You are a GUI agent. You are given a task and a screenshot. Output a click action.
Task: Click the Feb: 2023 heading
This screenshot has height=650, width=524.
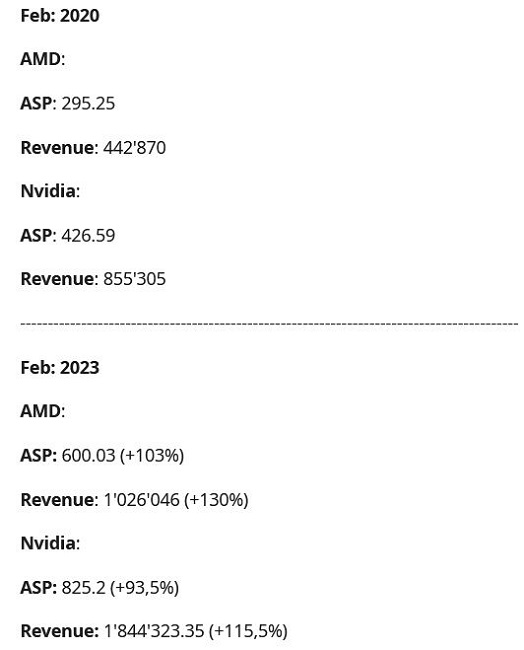tap(60, 368)
